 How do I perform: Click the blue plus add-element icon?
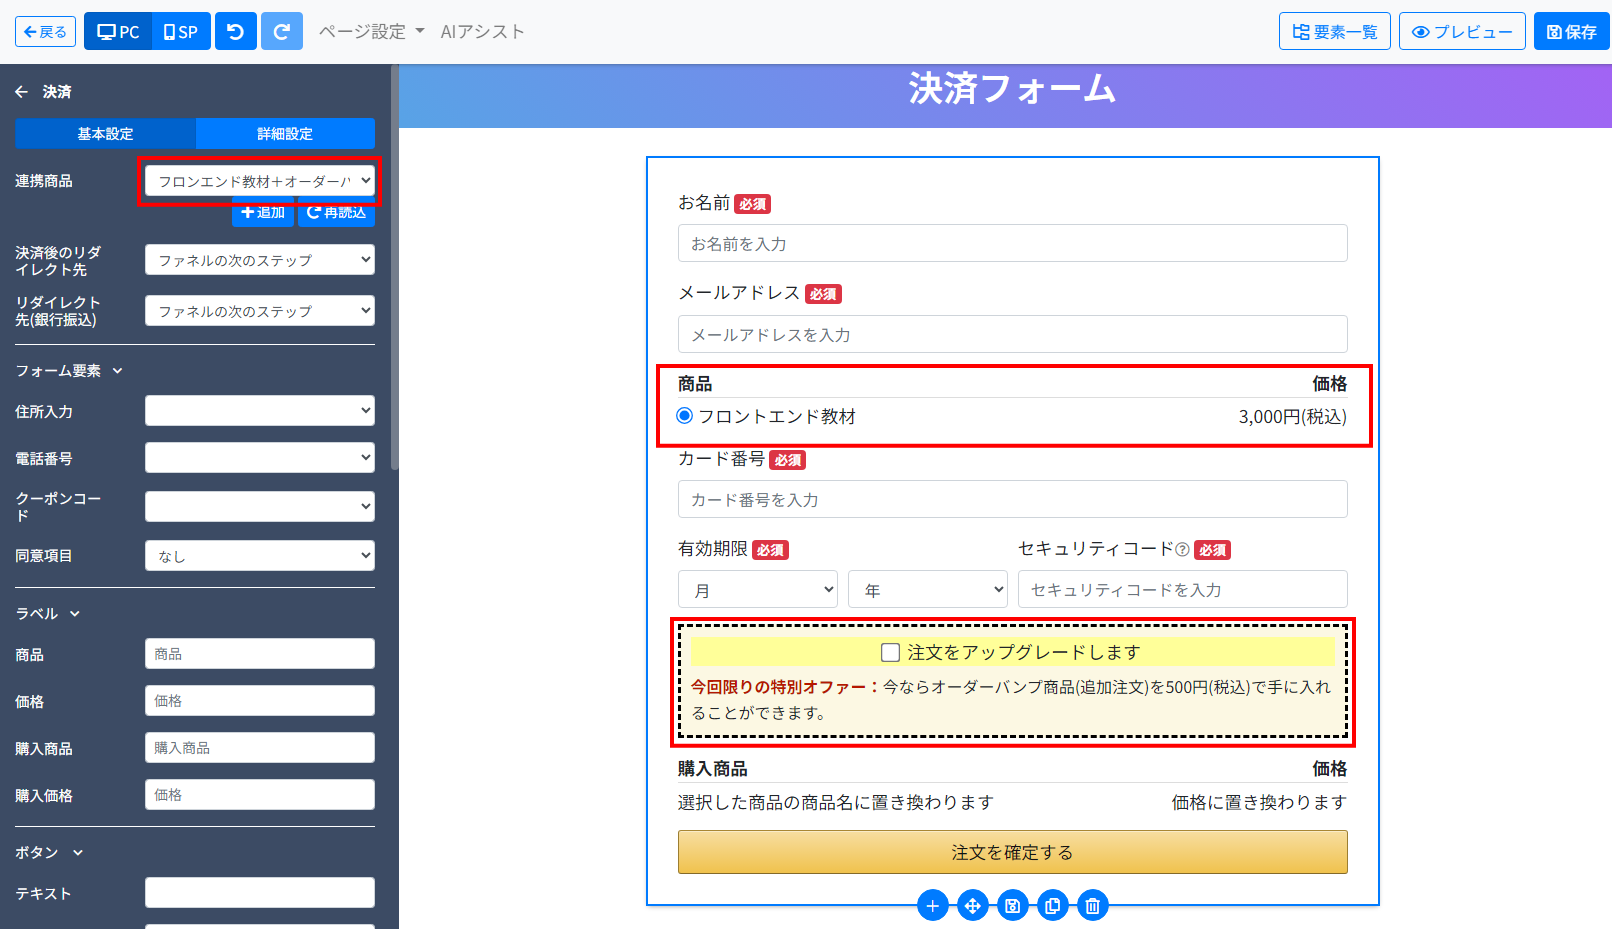pyautogui.click(x=932, y=906)
